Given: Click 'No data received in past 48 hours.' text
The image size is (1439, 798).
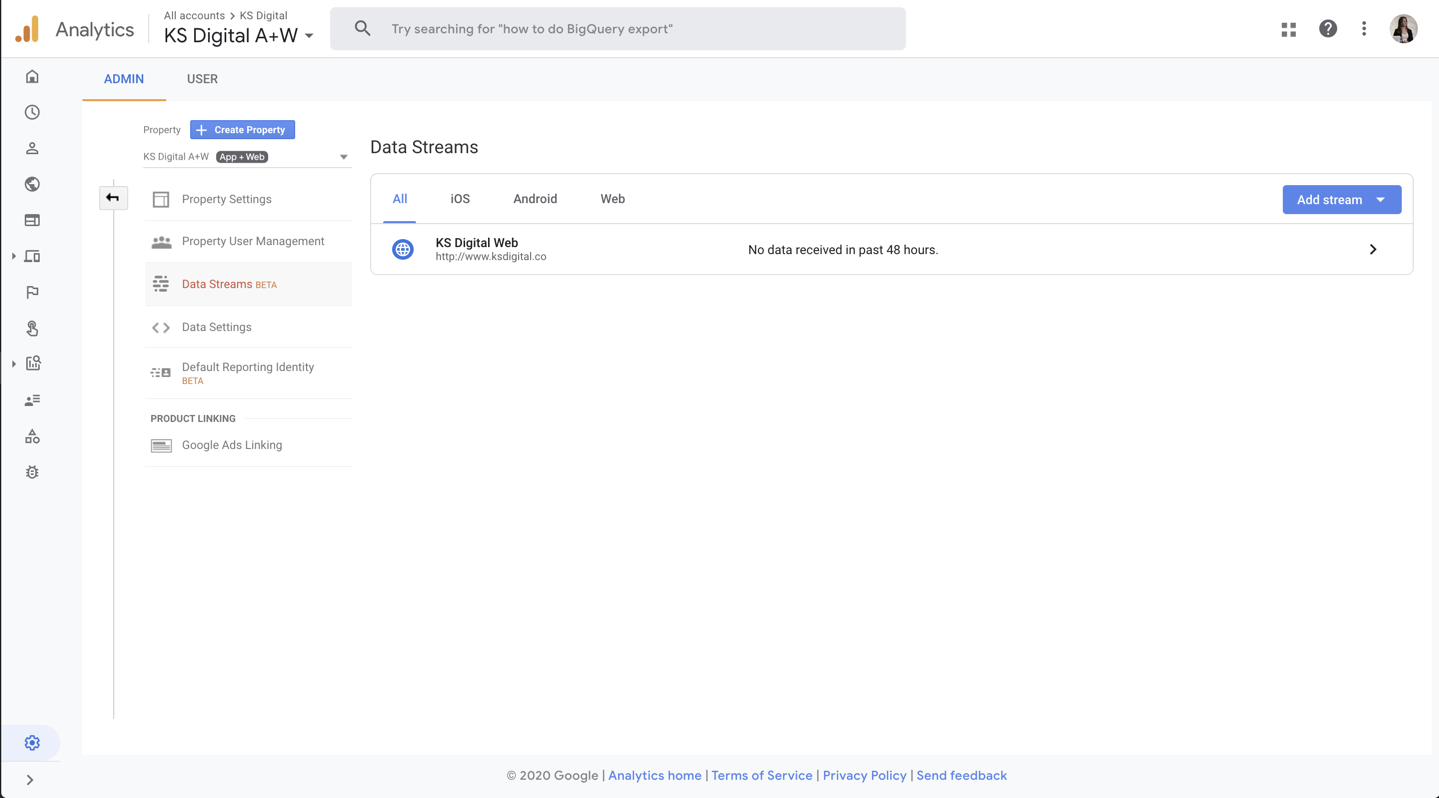Looking at the screenshot, I should (843, 250).
